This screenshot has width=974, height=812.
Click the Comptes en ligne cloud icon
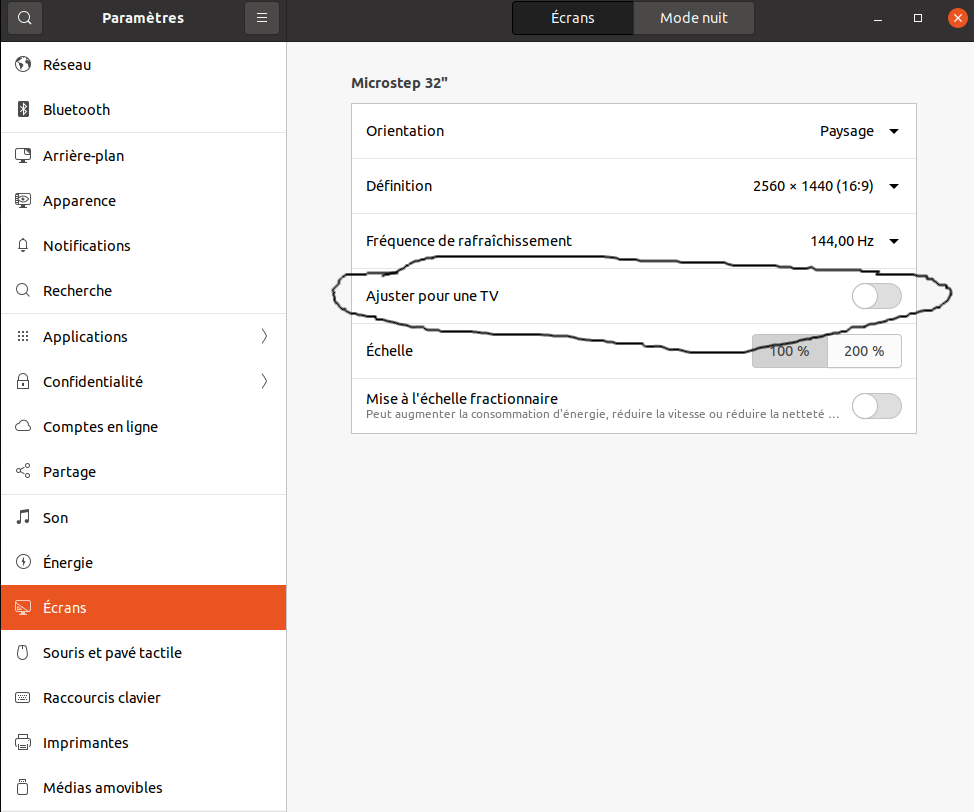23,426
